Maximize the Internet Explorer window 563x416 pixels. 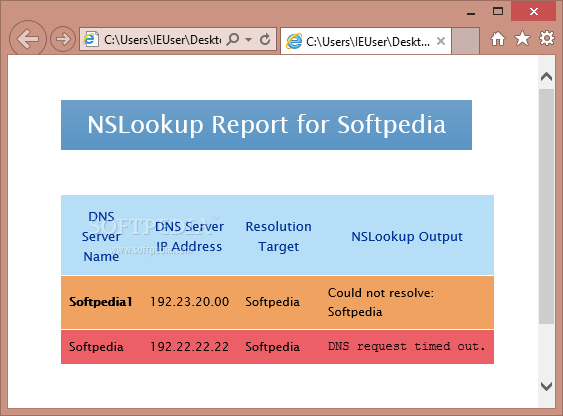pos(498,11)
